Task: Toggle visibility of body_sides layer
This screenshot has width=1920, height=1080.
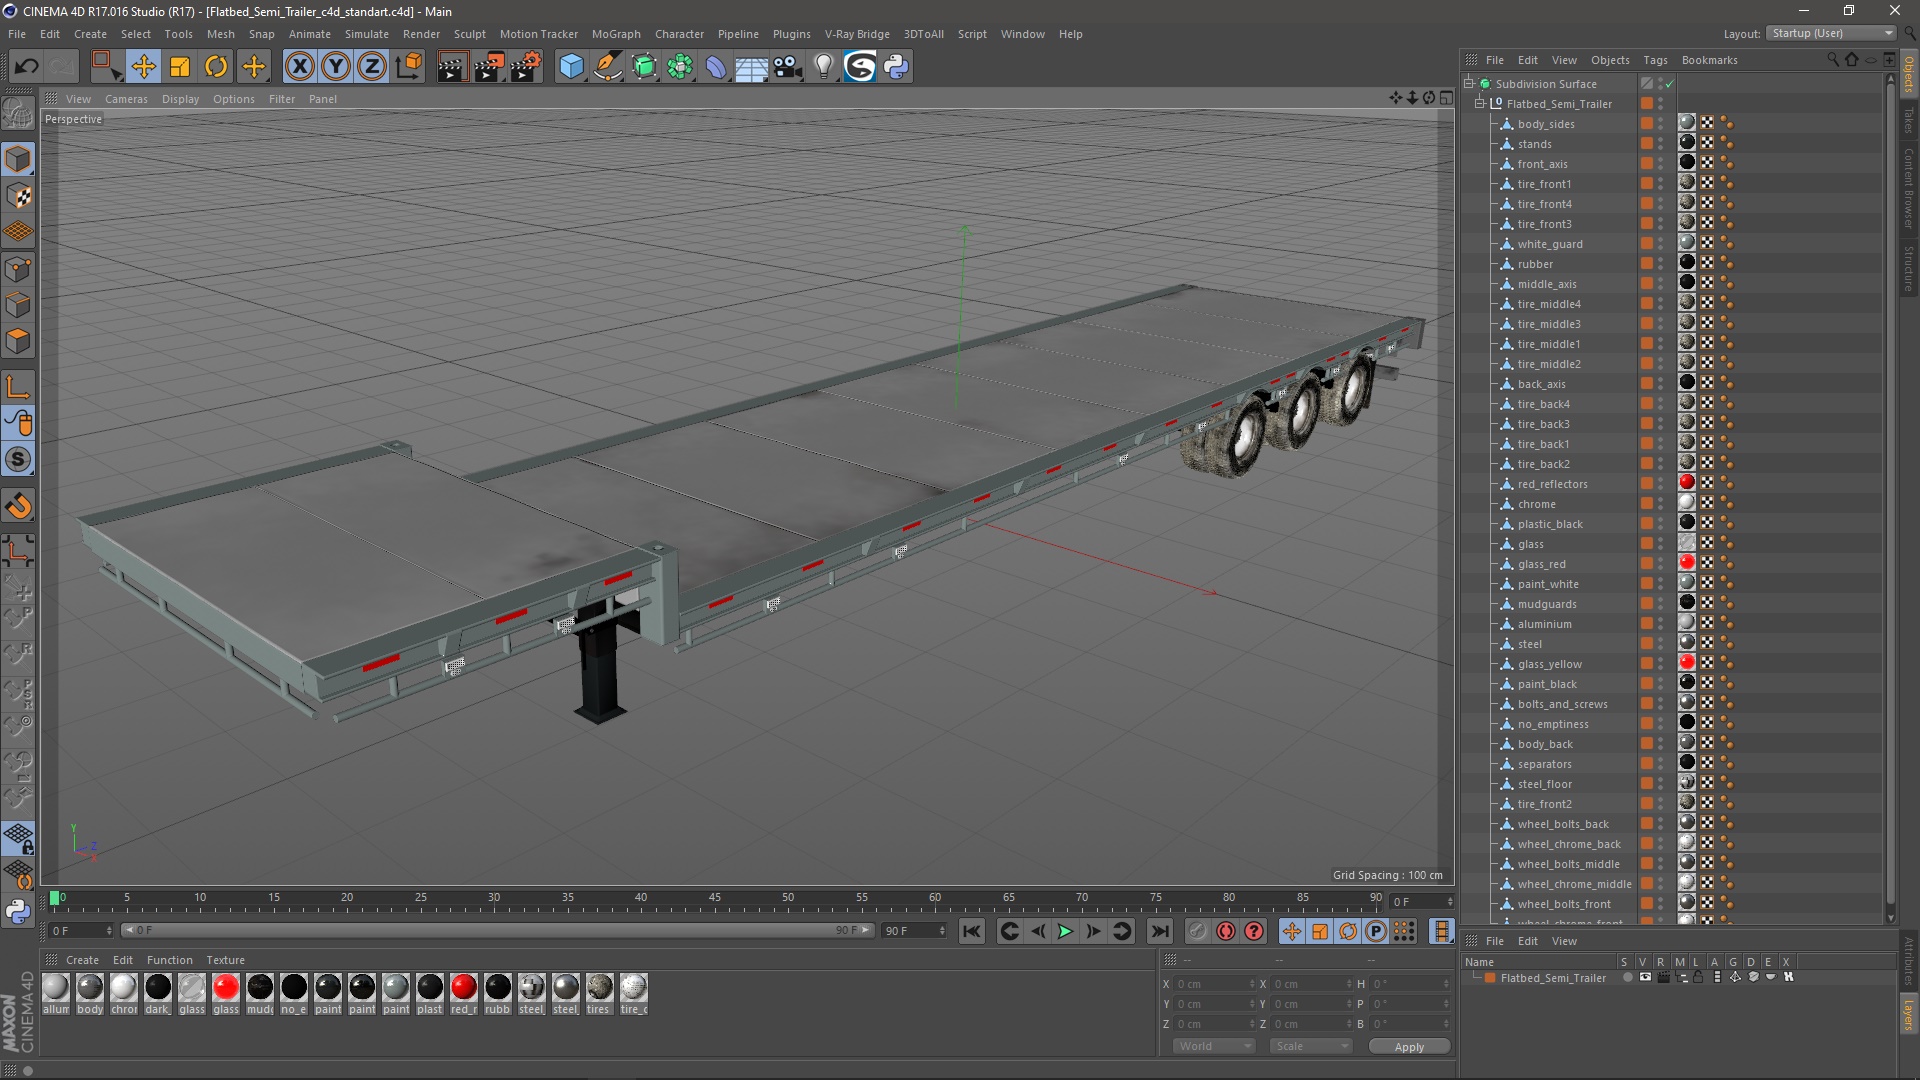Action: coord(1662,119)
